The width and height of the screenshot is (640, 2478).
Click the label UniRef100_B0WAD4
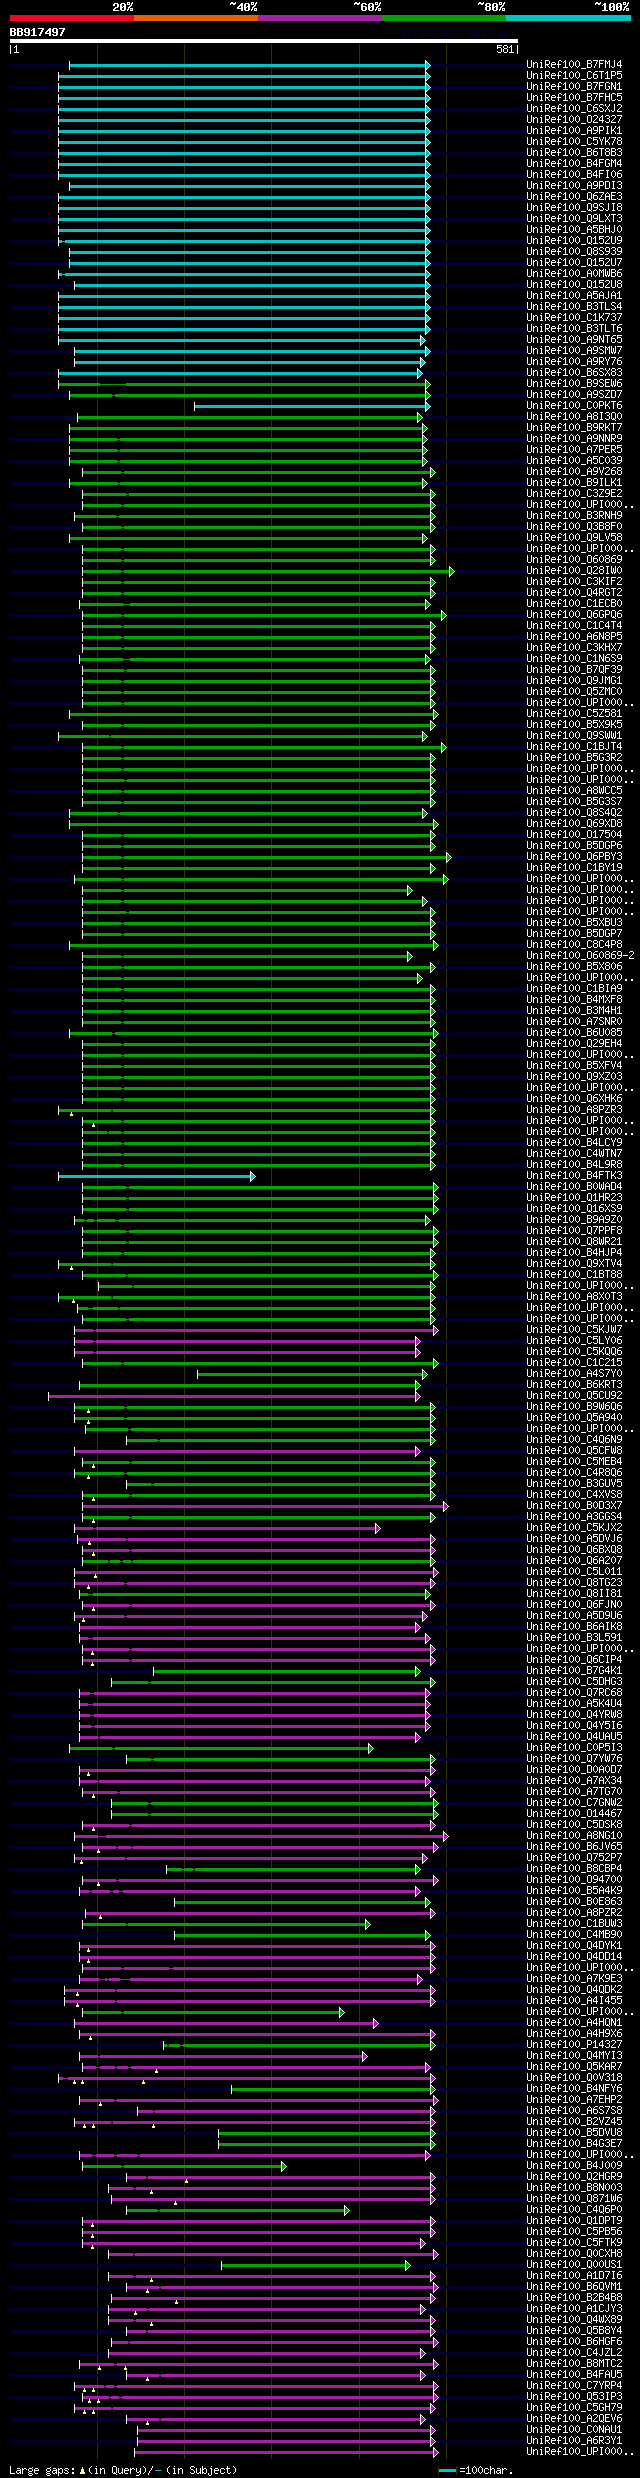tap(574, 1186)
